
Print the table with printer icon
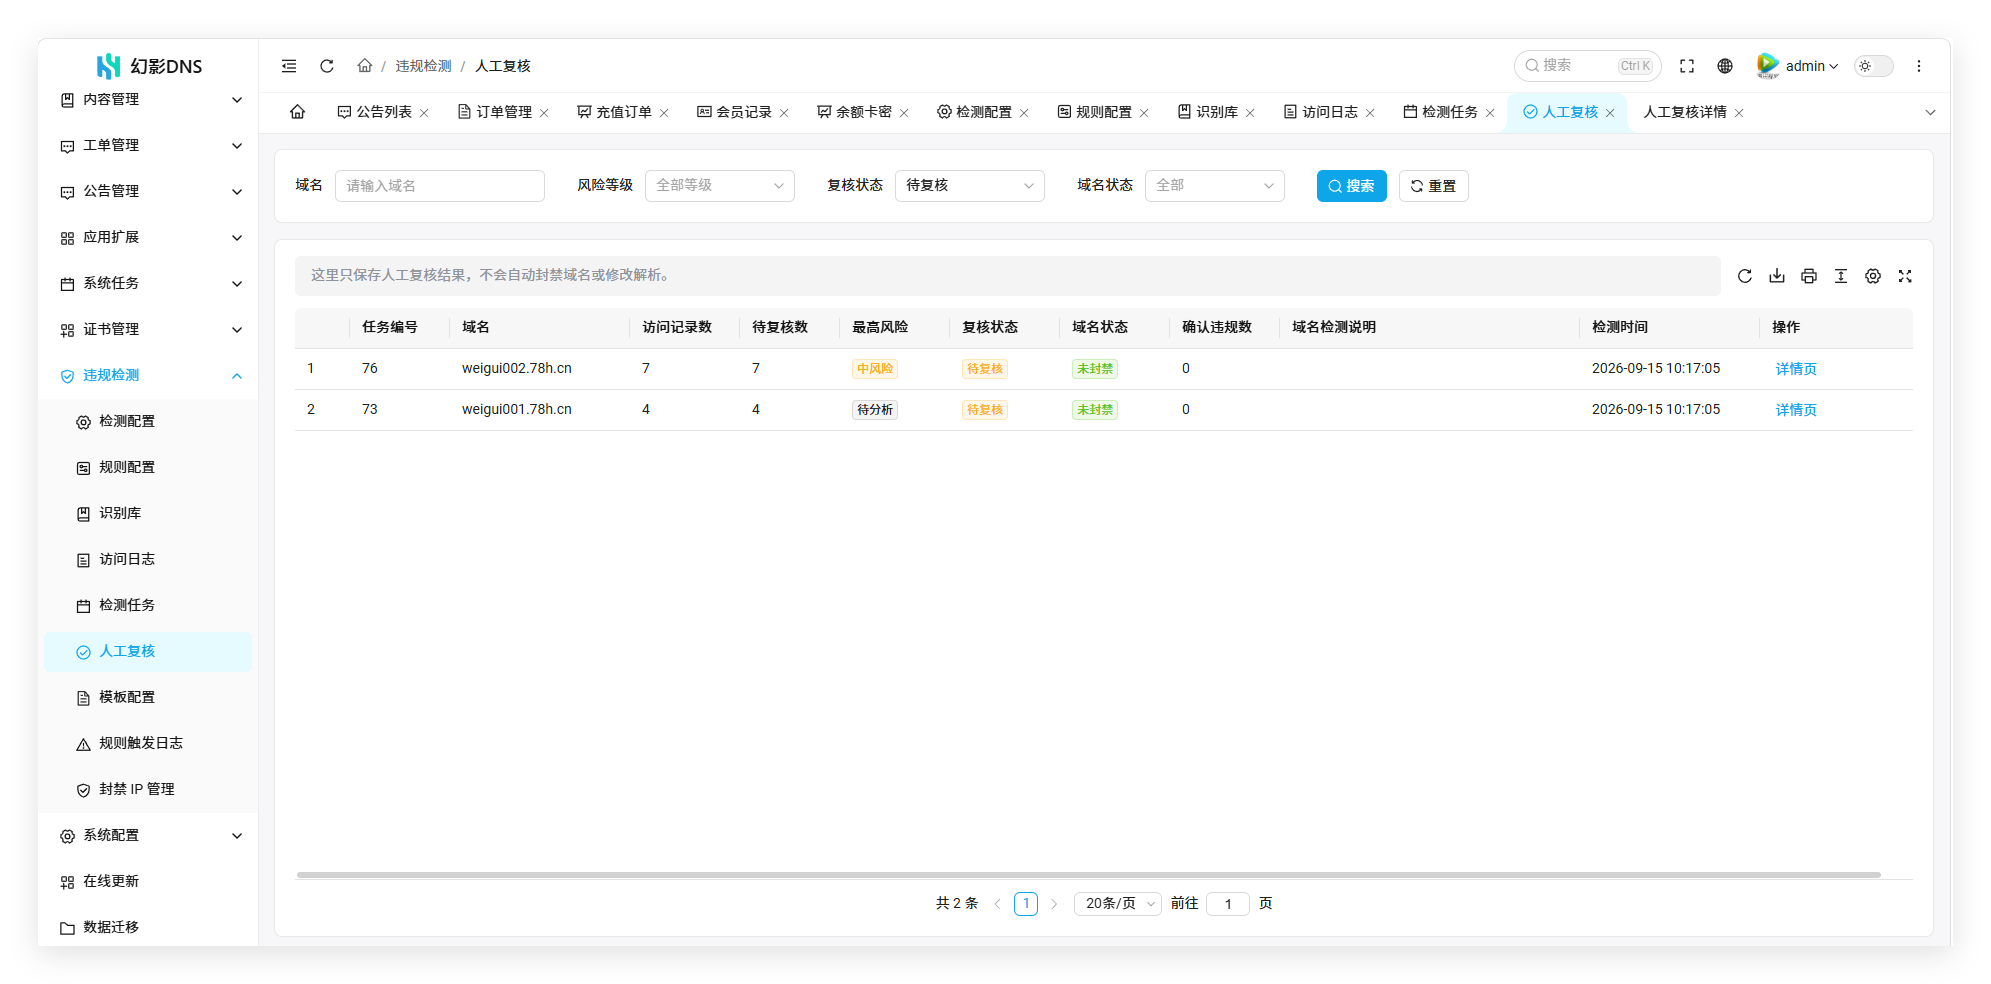coord(1809,276)
